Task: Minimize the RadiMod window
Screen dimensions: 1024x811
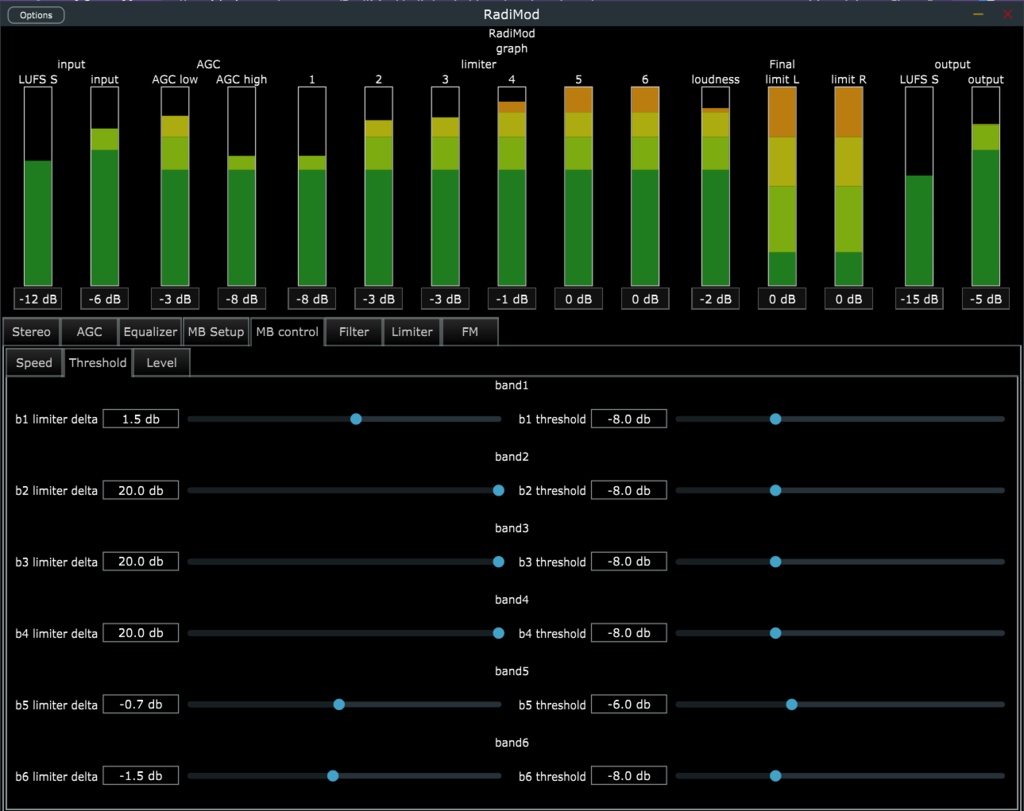Action: tap(978, 14)
